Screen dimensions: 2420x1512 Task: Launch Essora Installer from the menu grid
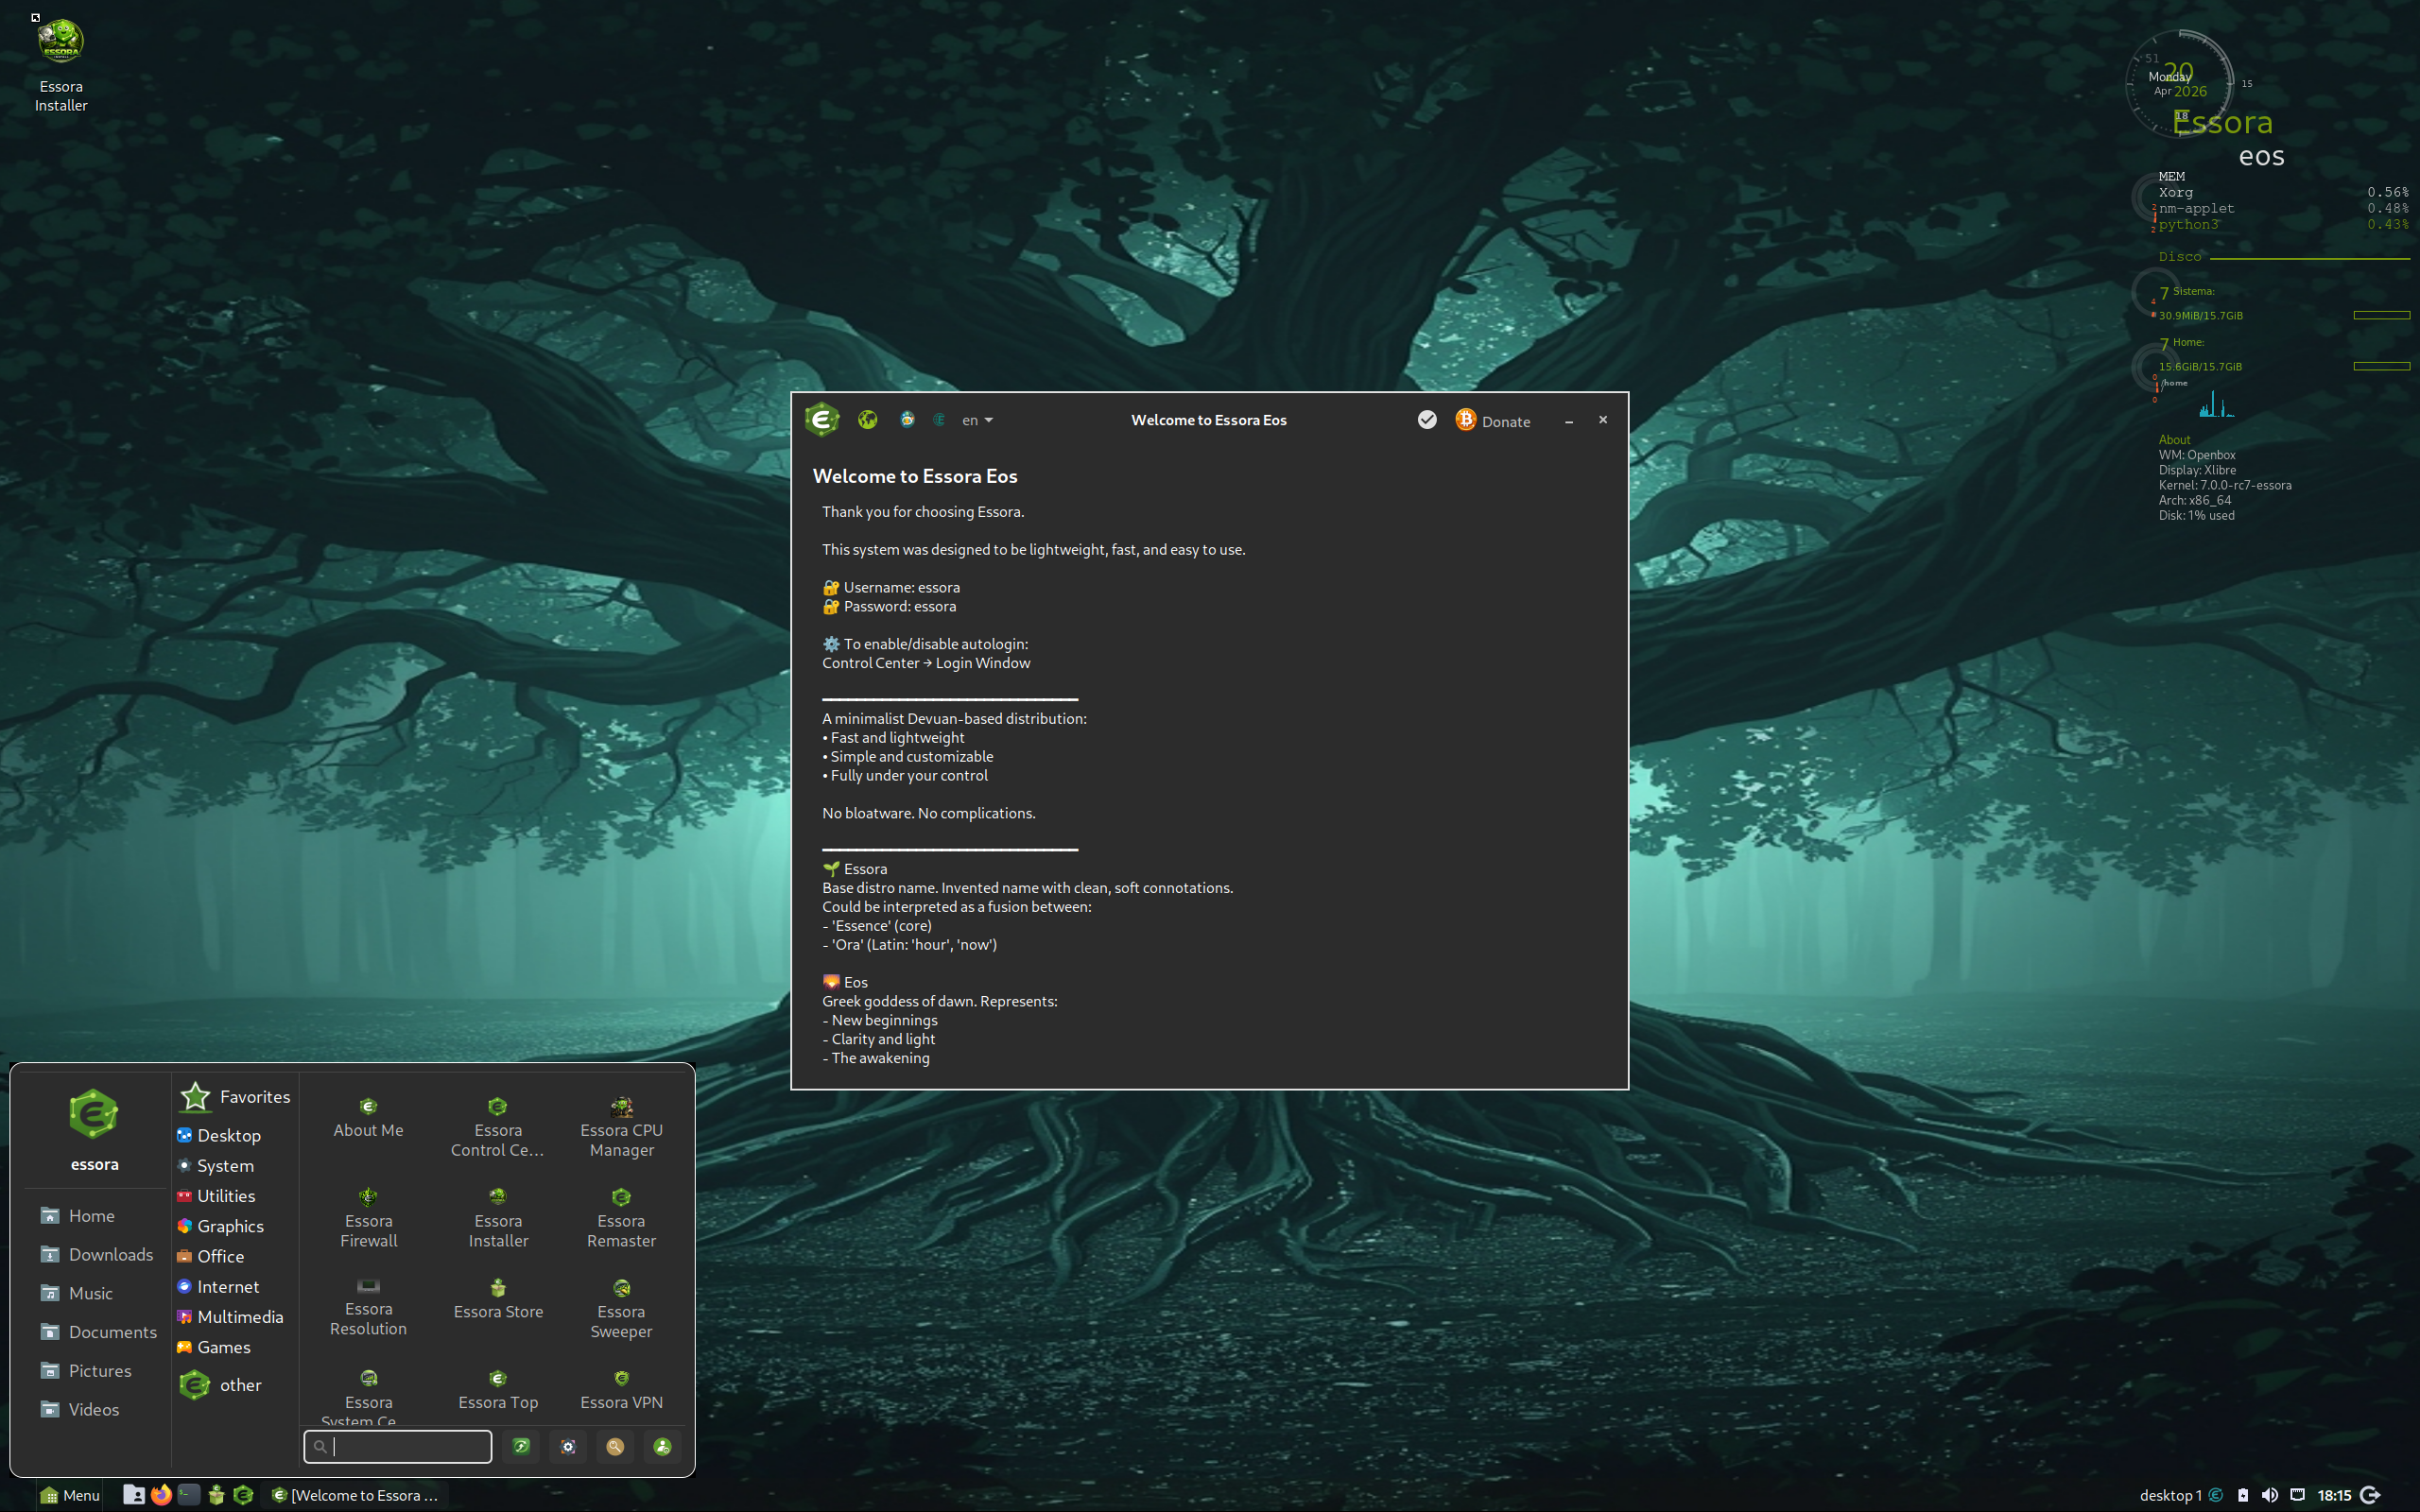(498, 1218)
